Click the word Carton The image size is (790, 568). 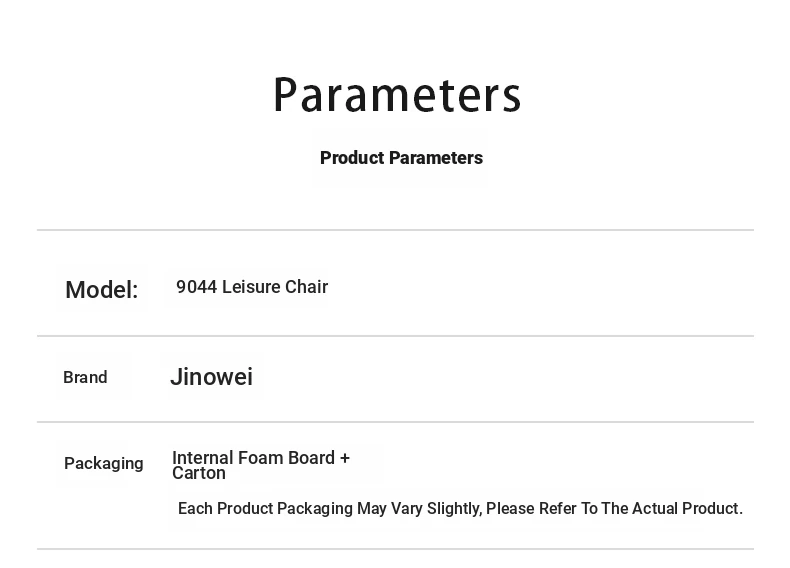199,473
